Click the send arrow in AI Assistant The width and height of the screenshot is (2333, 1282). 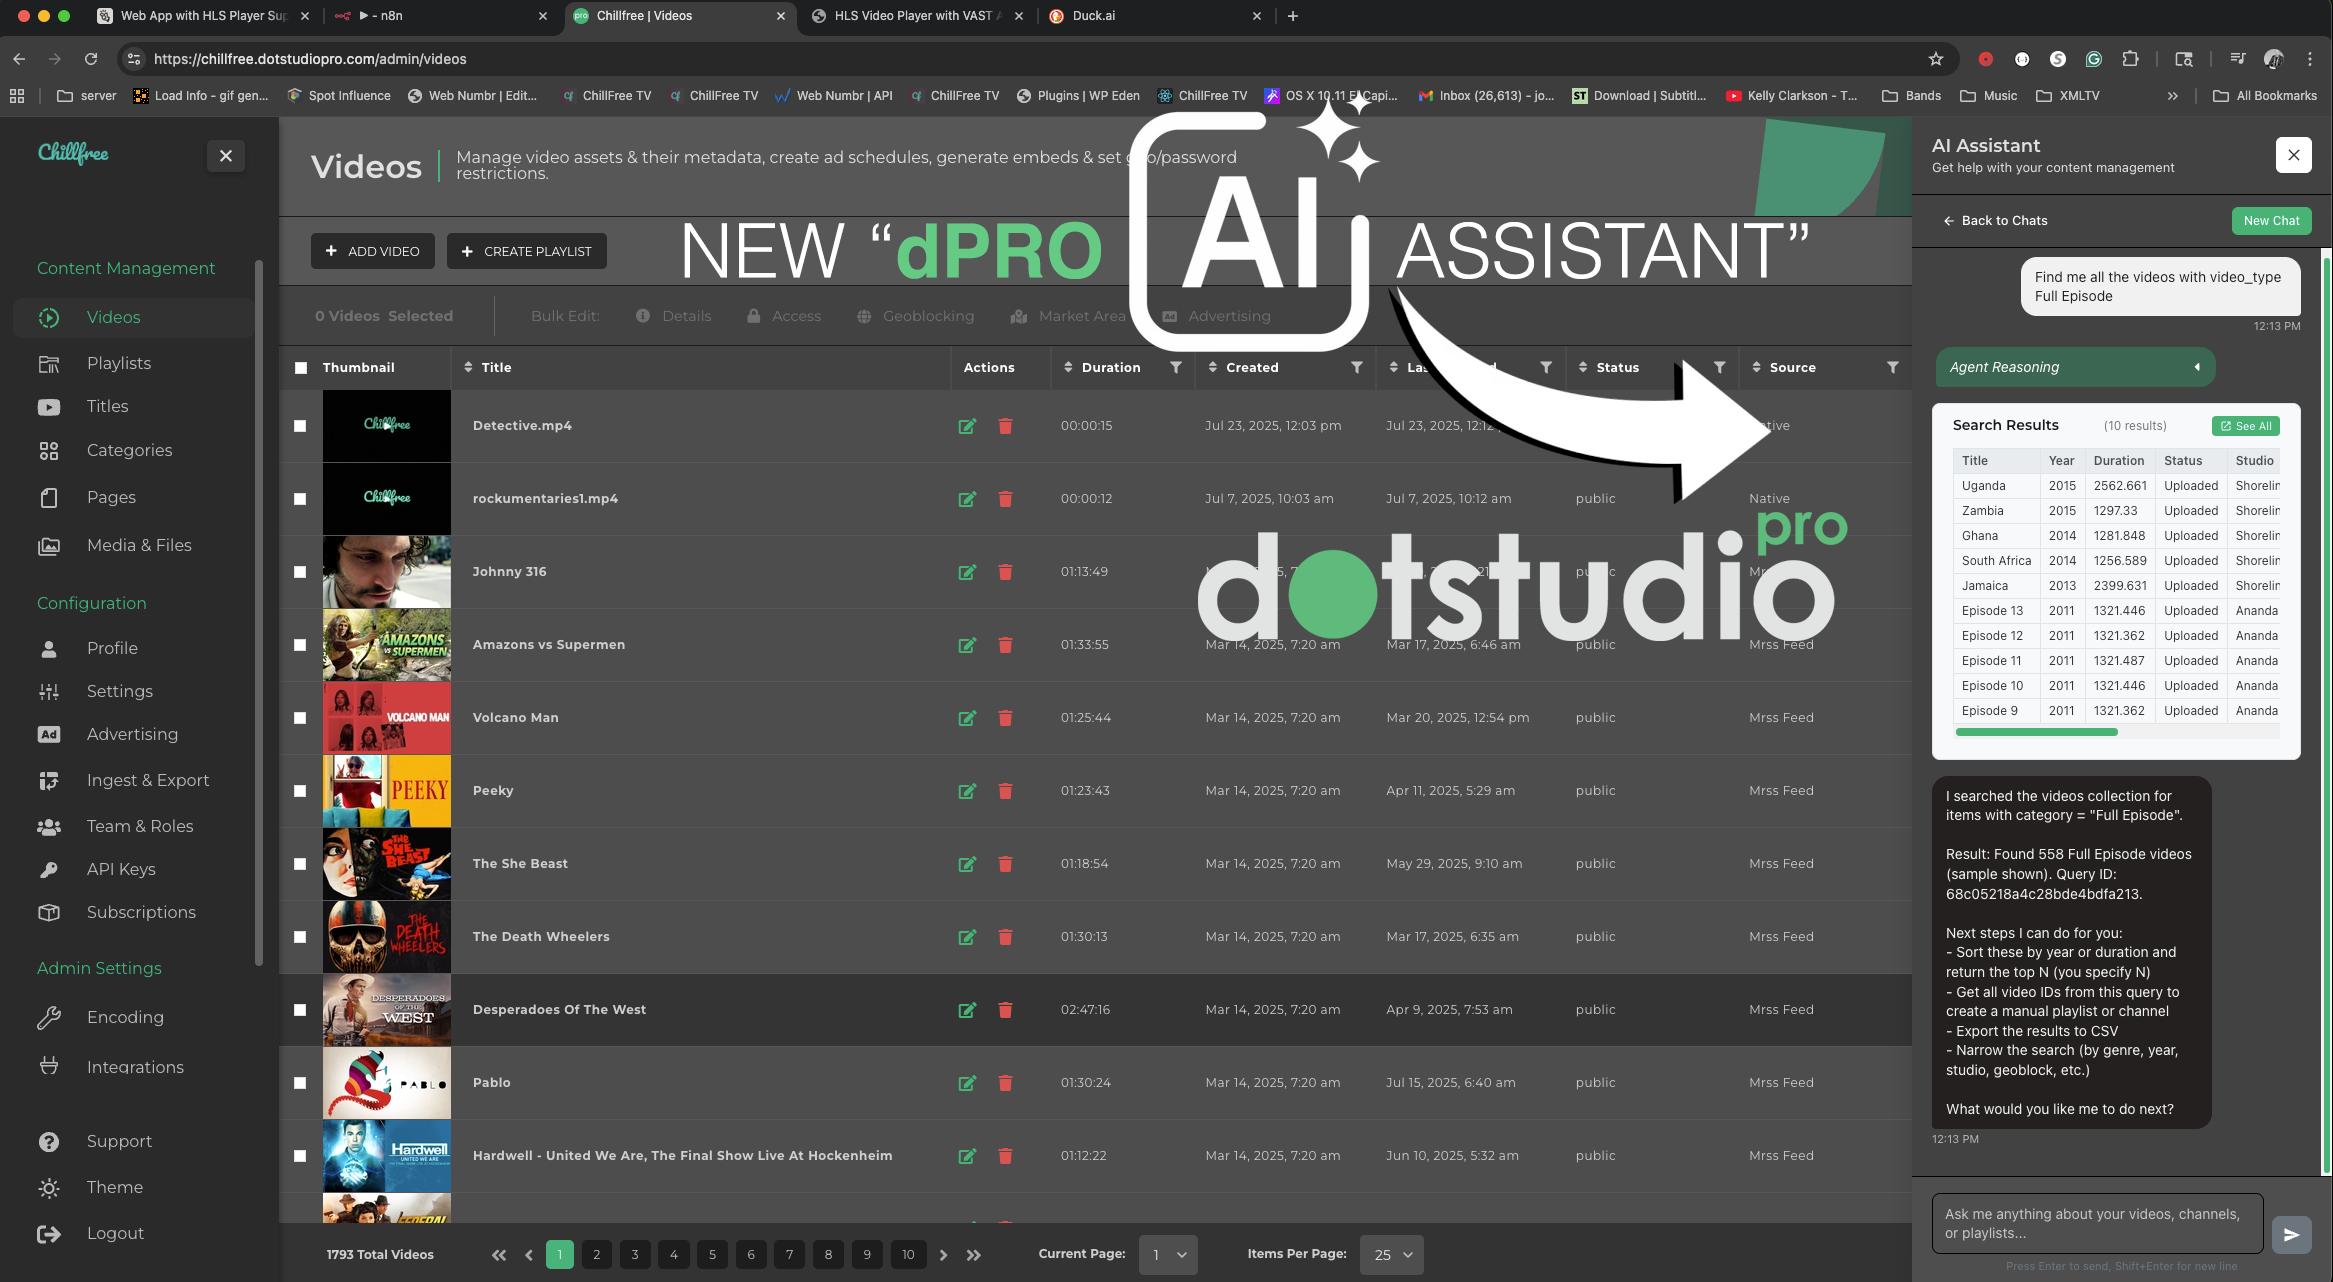(2291, 1234)
